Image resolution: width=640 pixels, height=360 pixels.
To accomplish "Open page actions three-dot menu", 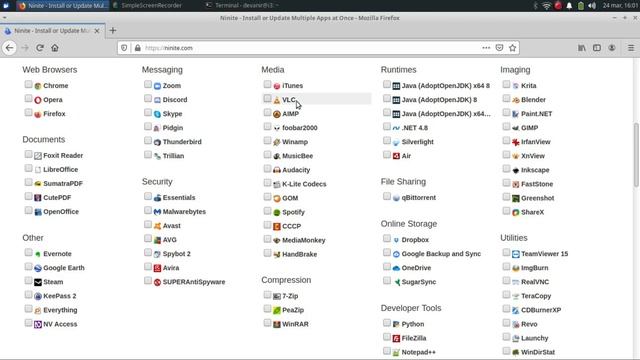I will tap(486, 48).
